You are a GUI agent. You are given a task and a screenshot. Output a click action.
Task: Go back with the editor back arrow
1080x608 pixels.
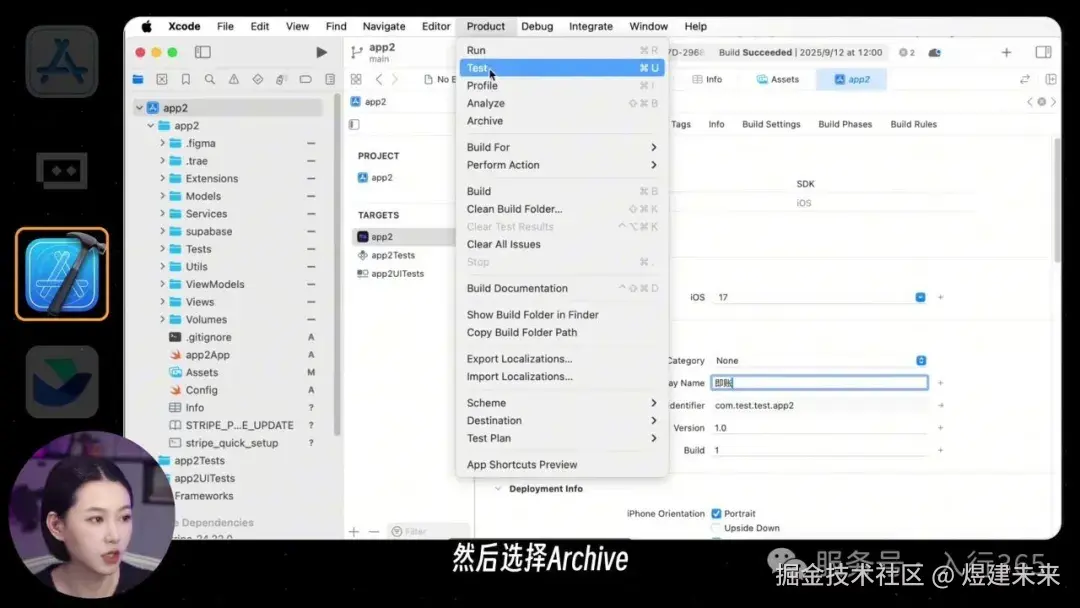pos(379,79)
